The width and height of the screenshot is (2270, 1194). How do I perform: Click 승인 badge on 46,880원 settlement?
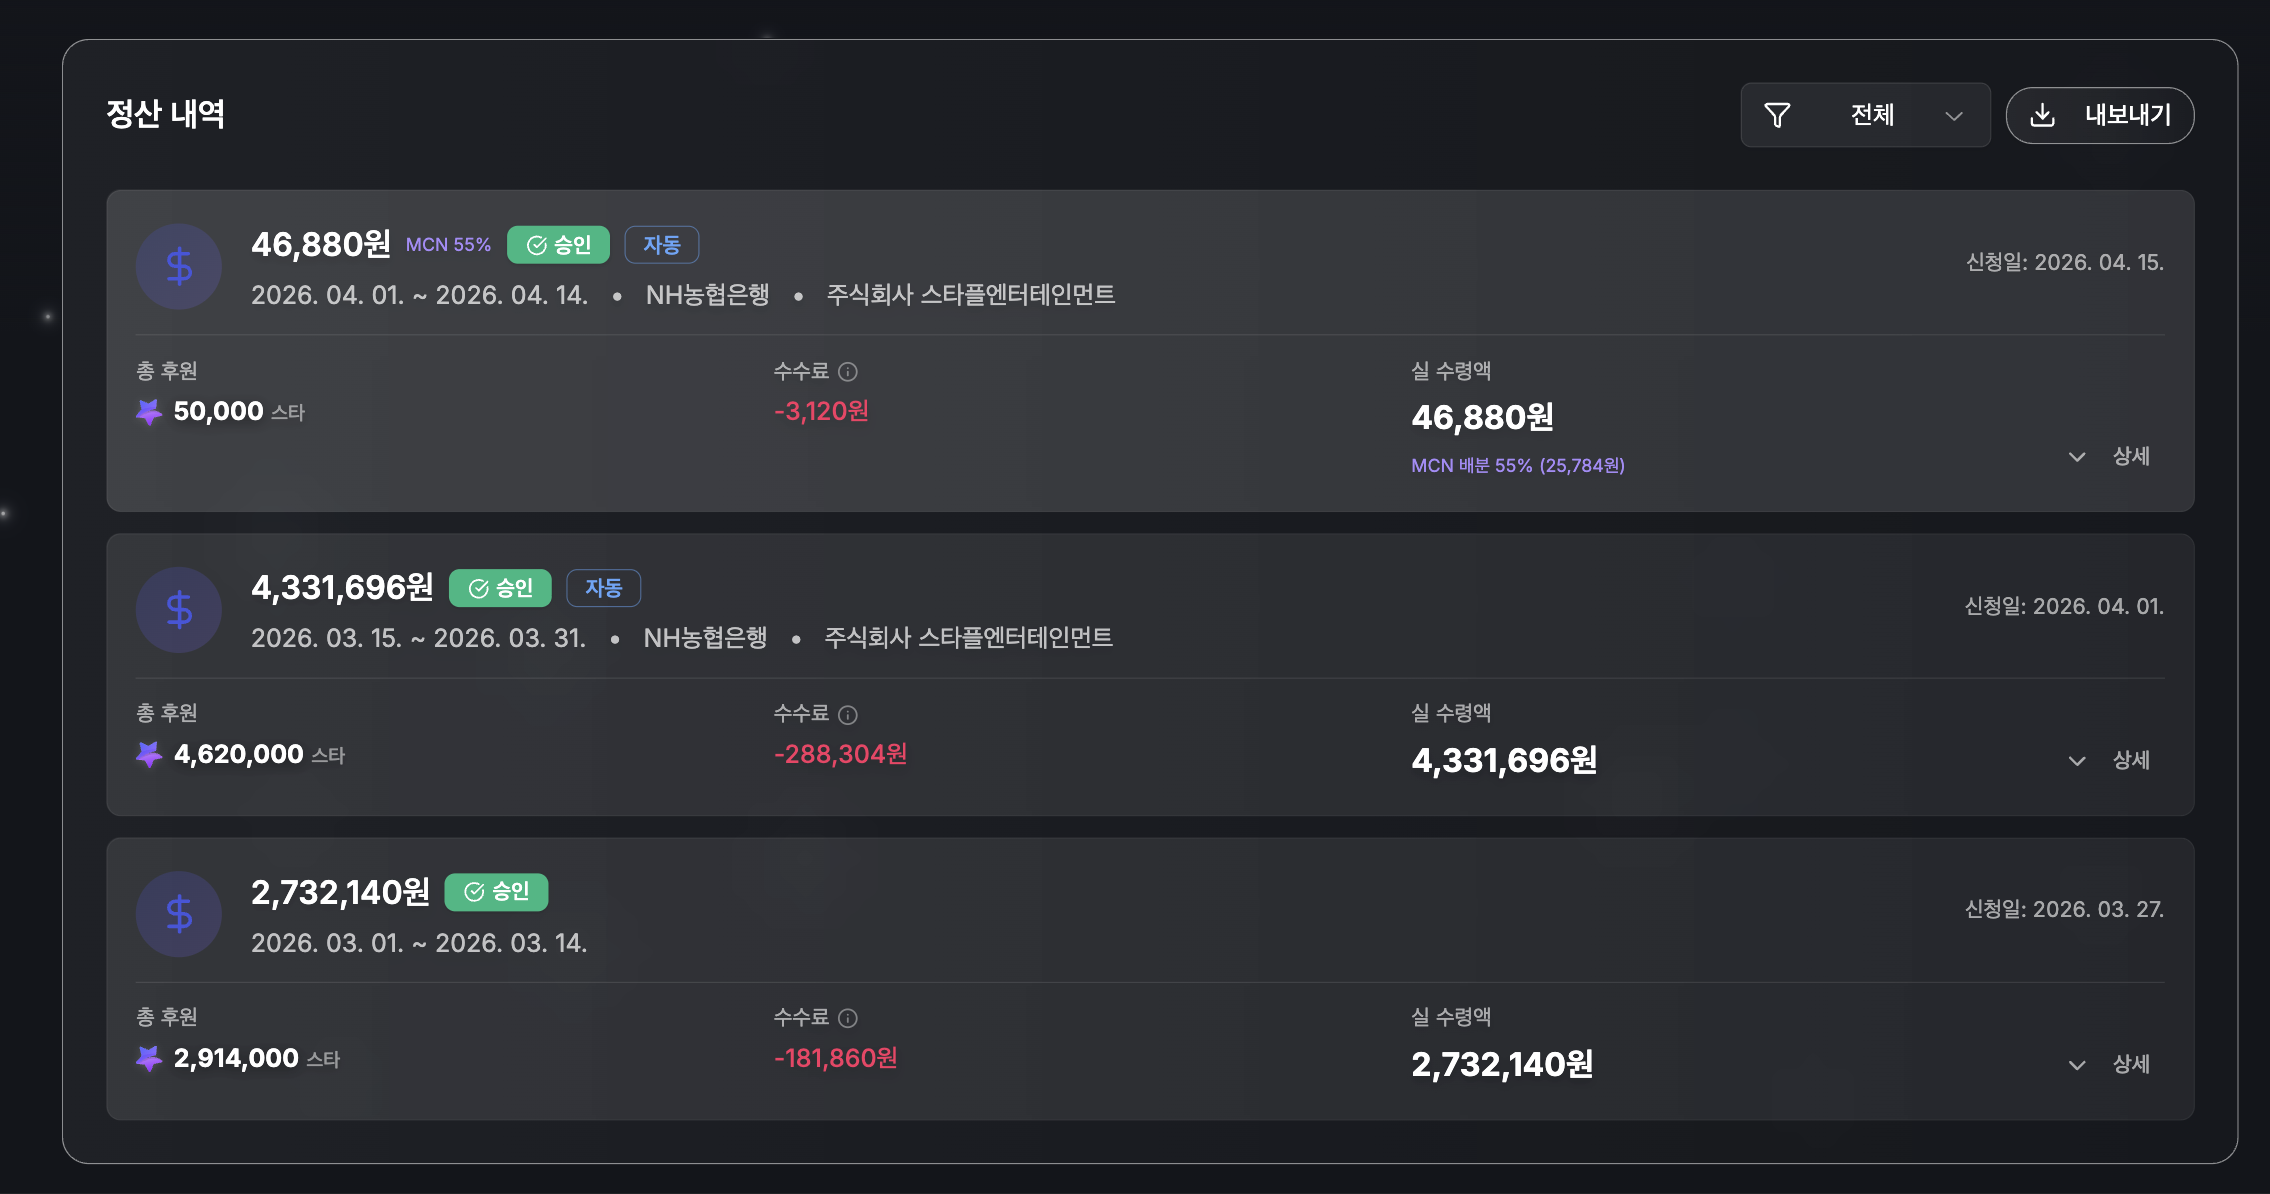pyautogui.click(x=558, y=245)
